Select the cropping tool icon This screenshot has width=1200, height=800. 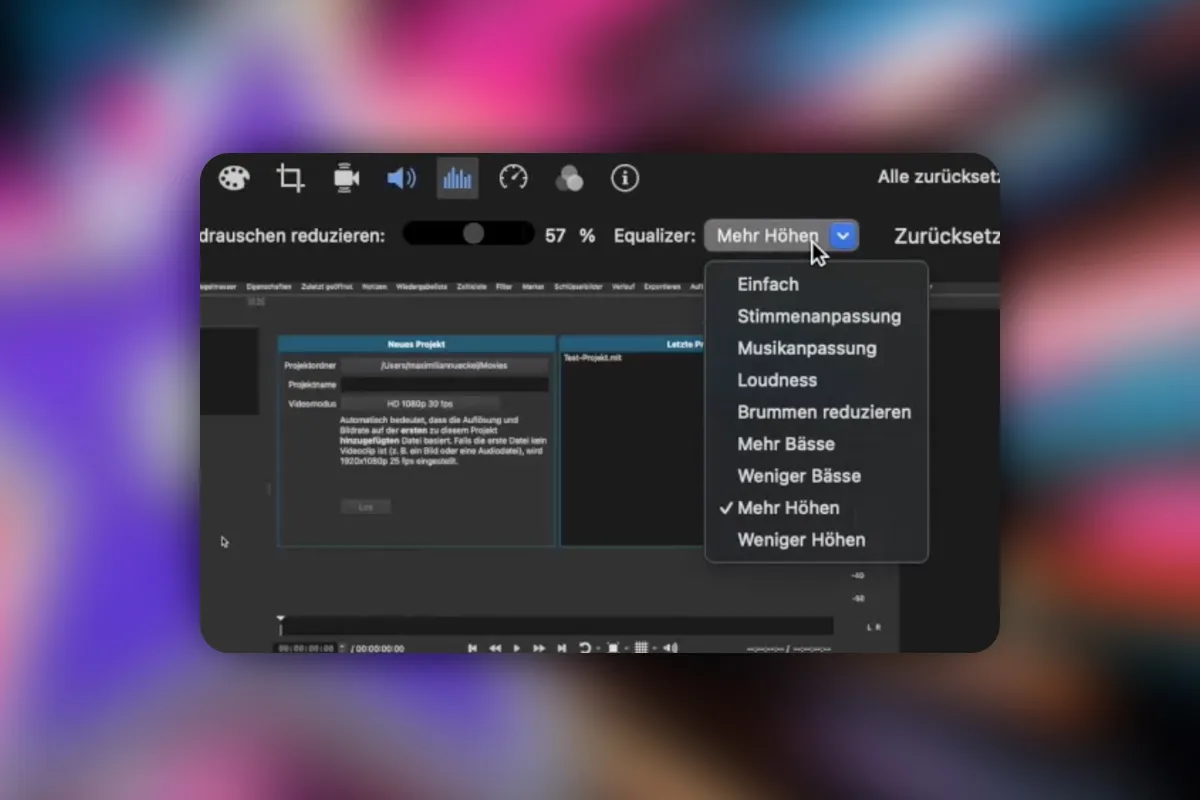(290, 179)
